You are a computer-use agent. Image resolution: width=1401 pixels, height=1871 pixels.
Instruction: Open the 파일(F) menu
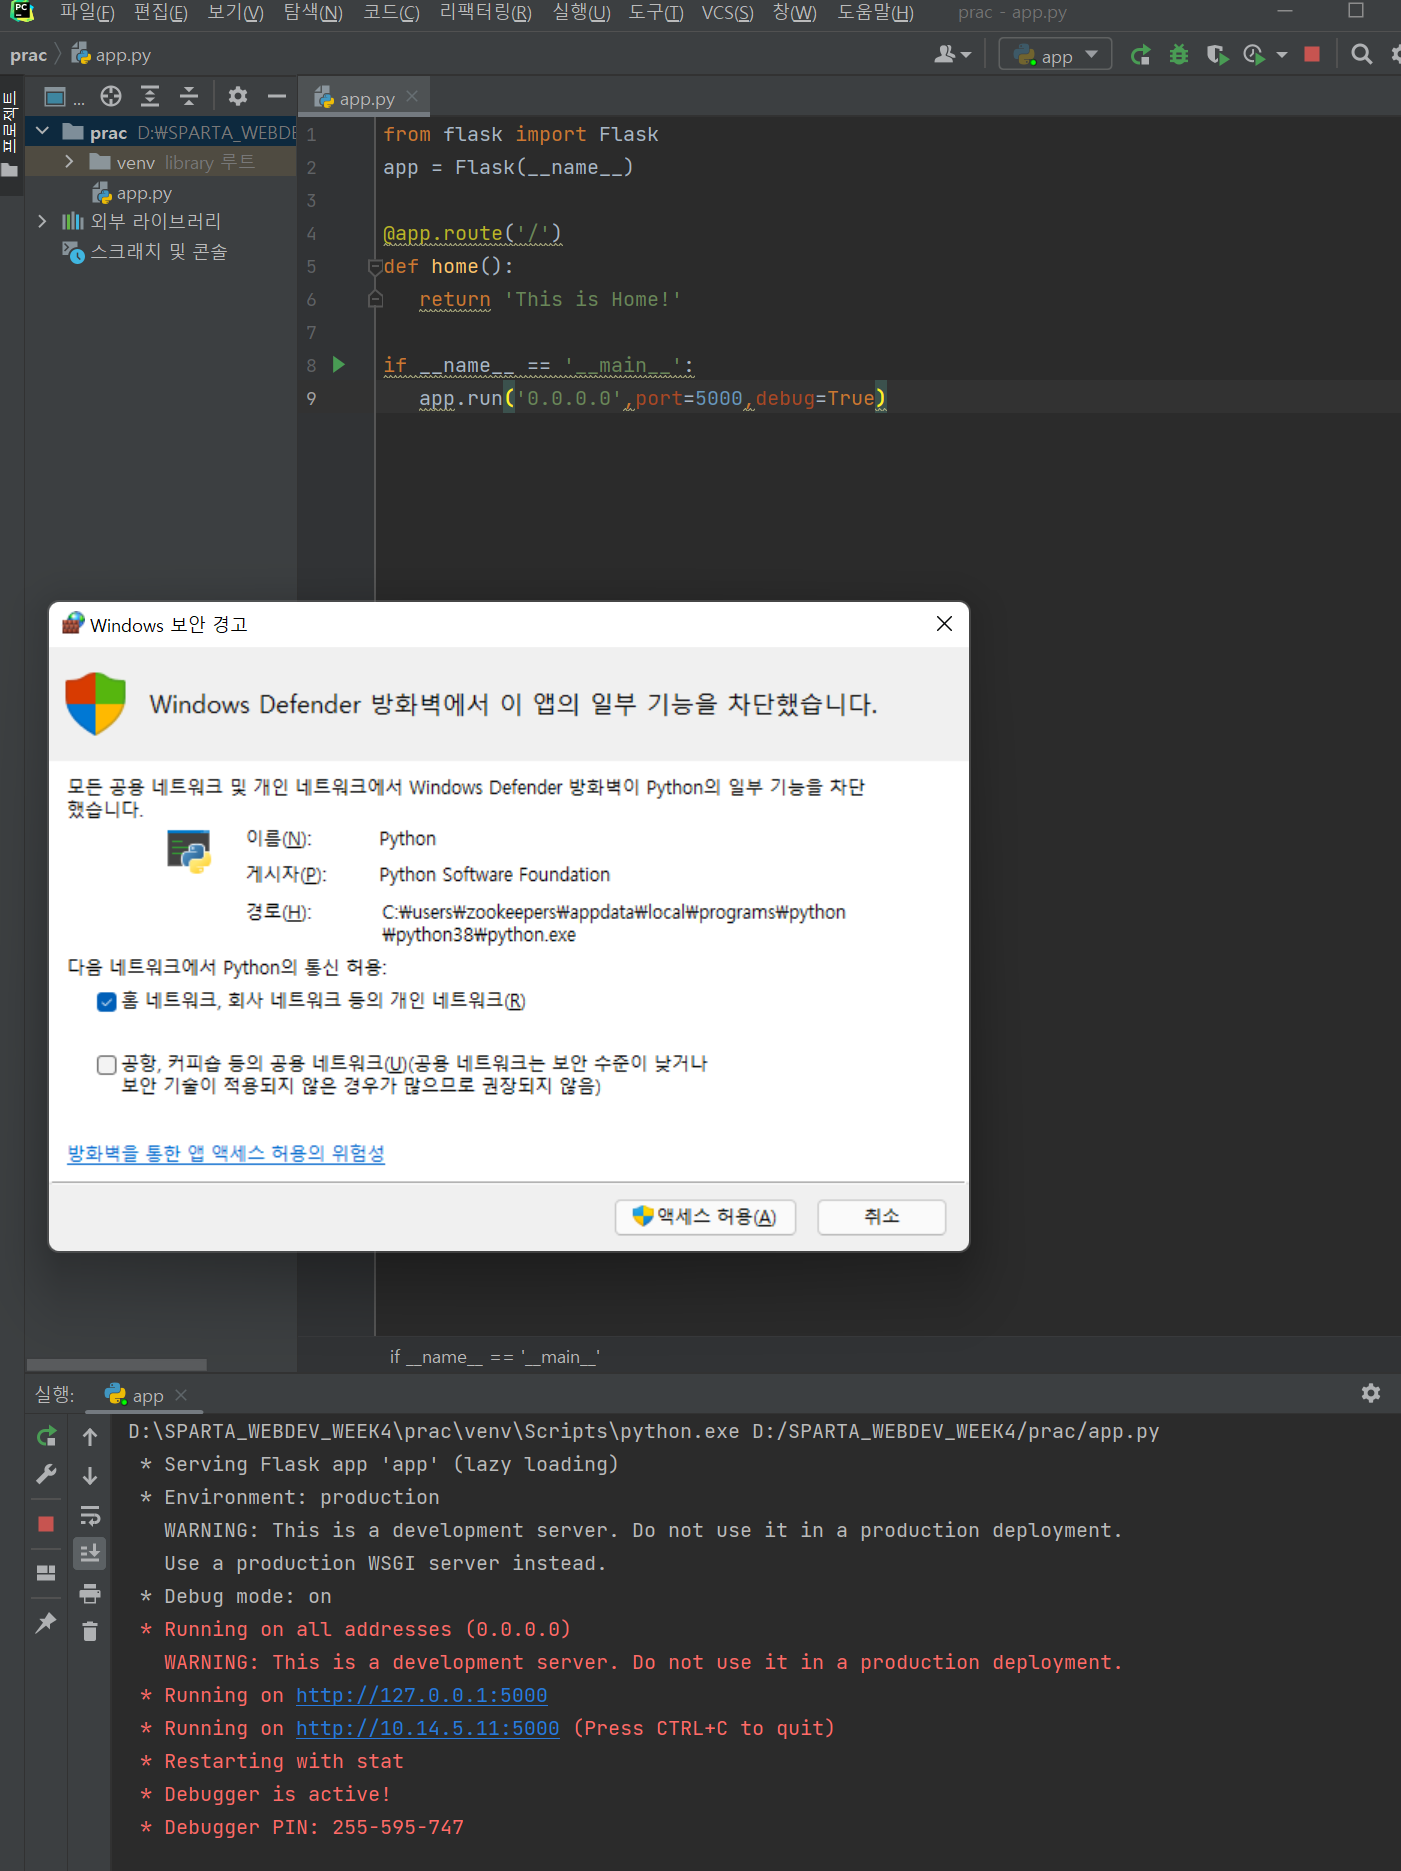click(87, 13)
